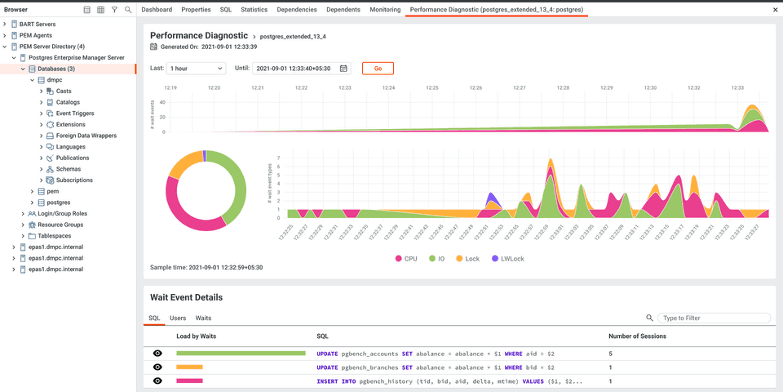Click the Type to Filter input field

click(714, 318)
